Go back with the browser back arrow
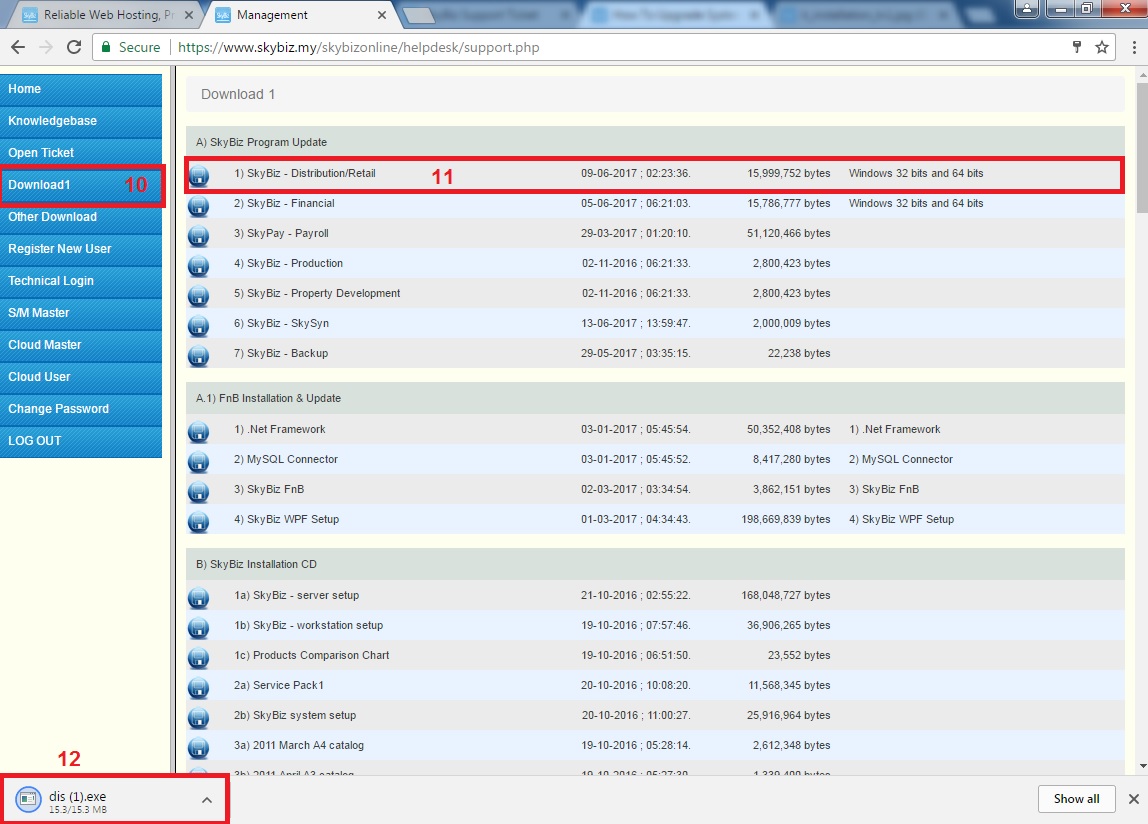Viewport: 1148px width, 824px height. [18, 47]
